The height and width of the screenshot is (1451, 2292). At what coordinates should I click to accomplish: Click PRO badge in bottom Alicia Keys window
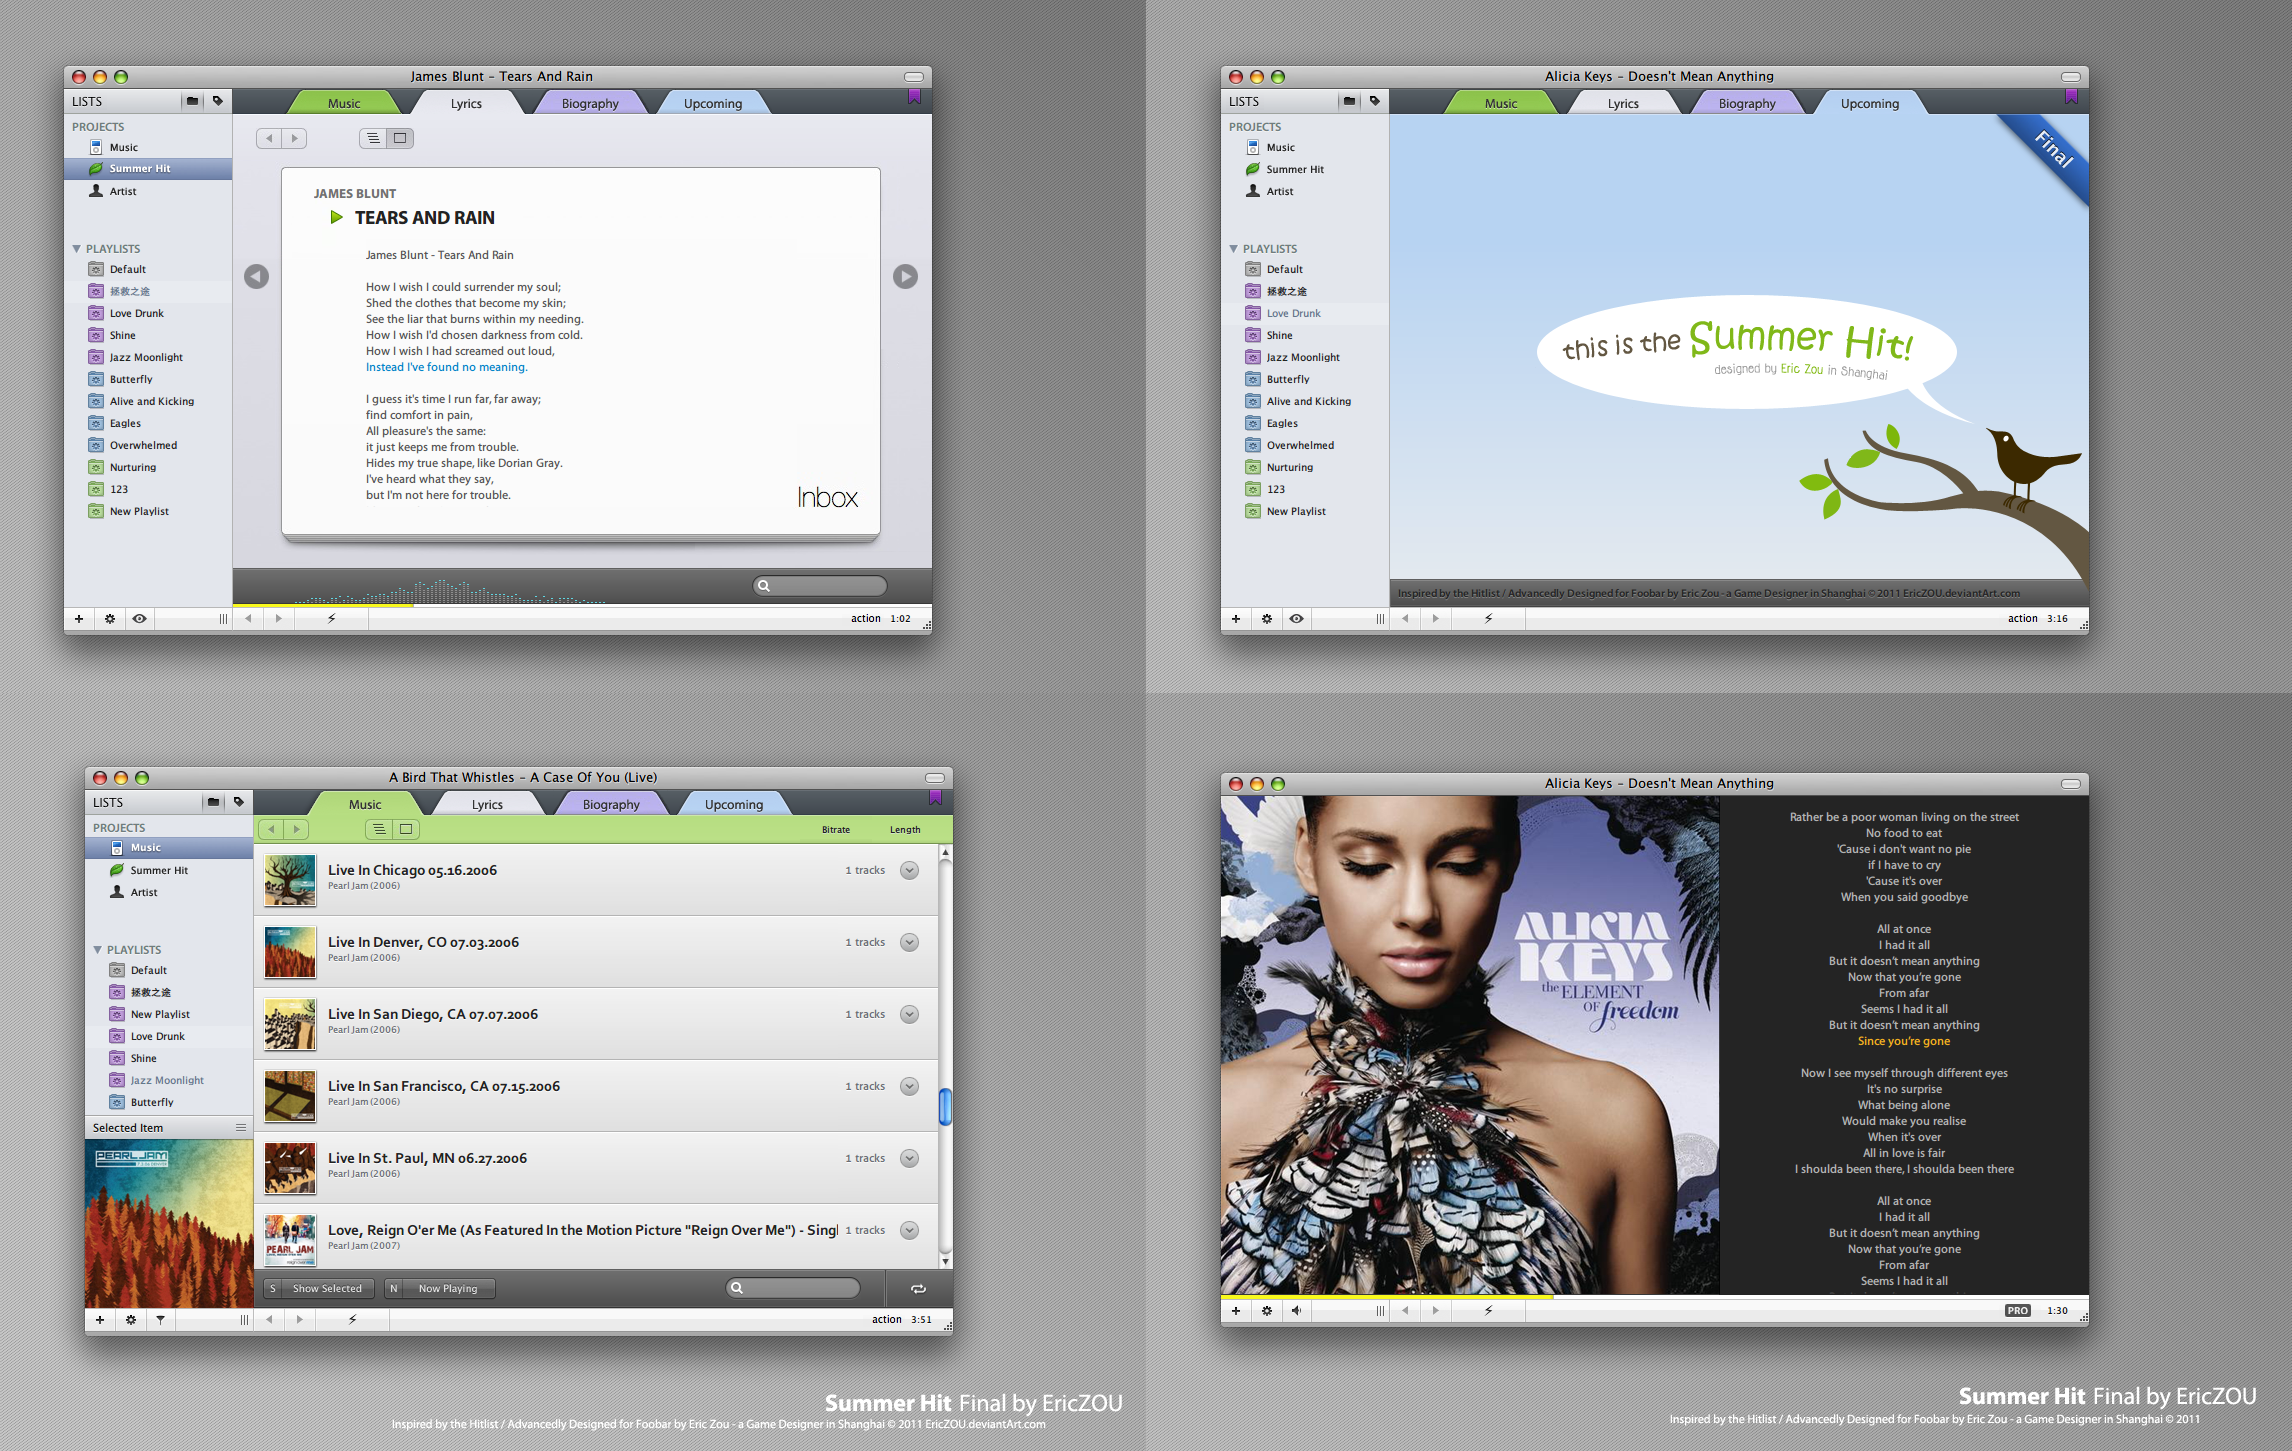pyautogui.click(x=2017, y=1311)
